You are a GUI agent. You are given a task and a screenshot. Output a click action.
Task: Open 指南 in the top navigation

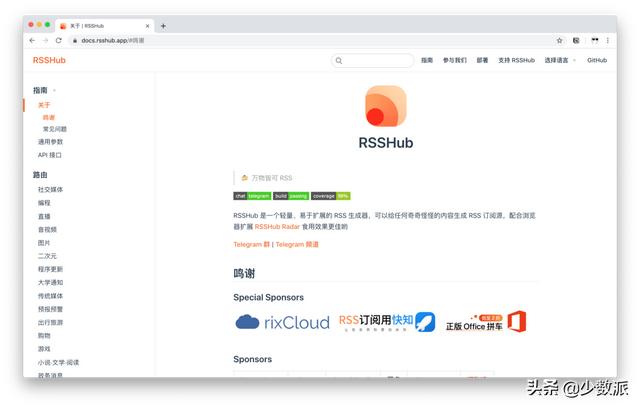coord(427,60)
